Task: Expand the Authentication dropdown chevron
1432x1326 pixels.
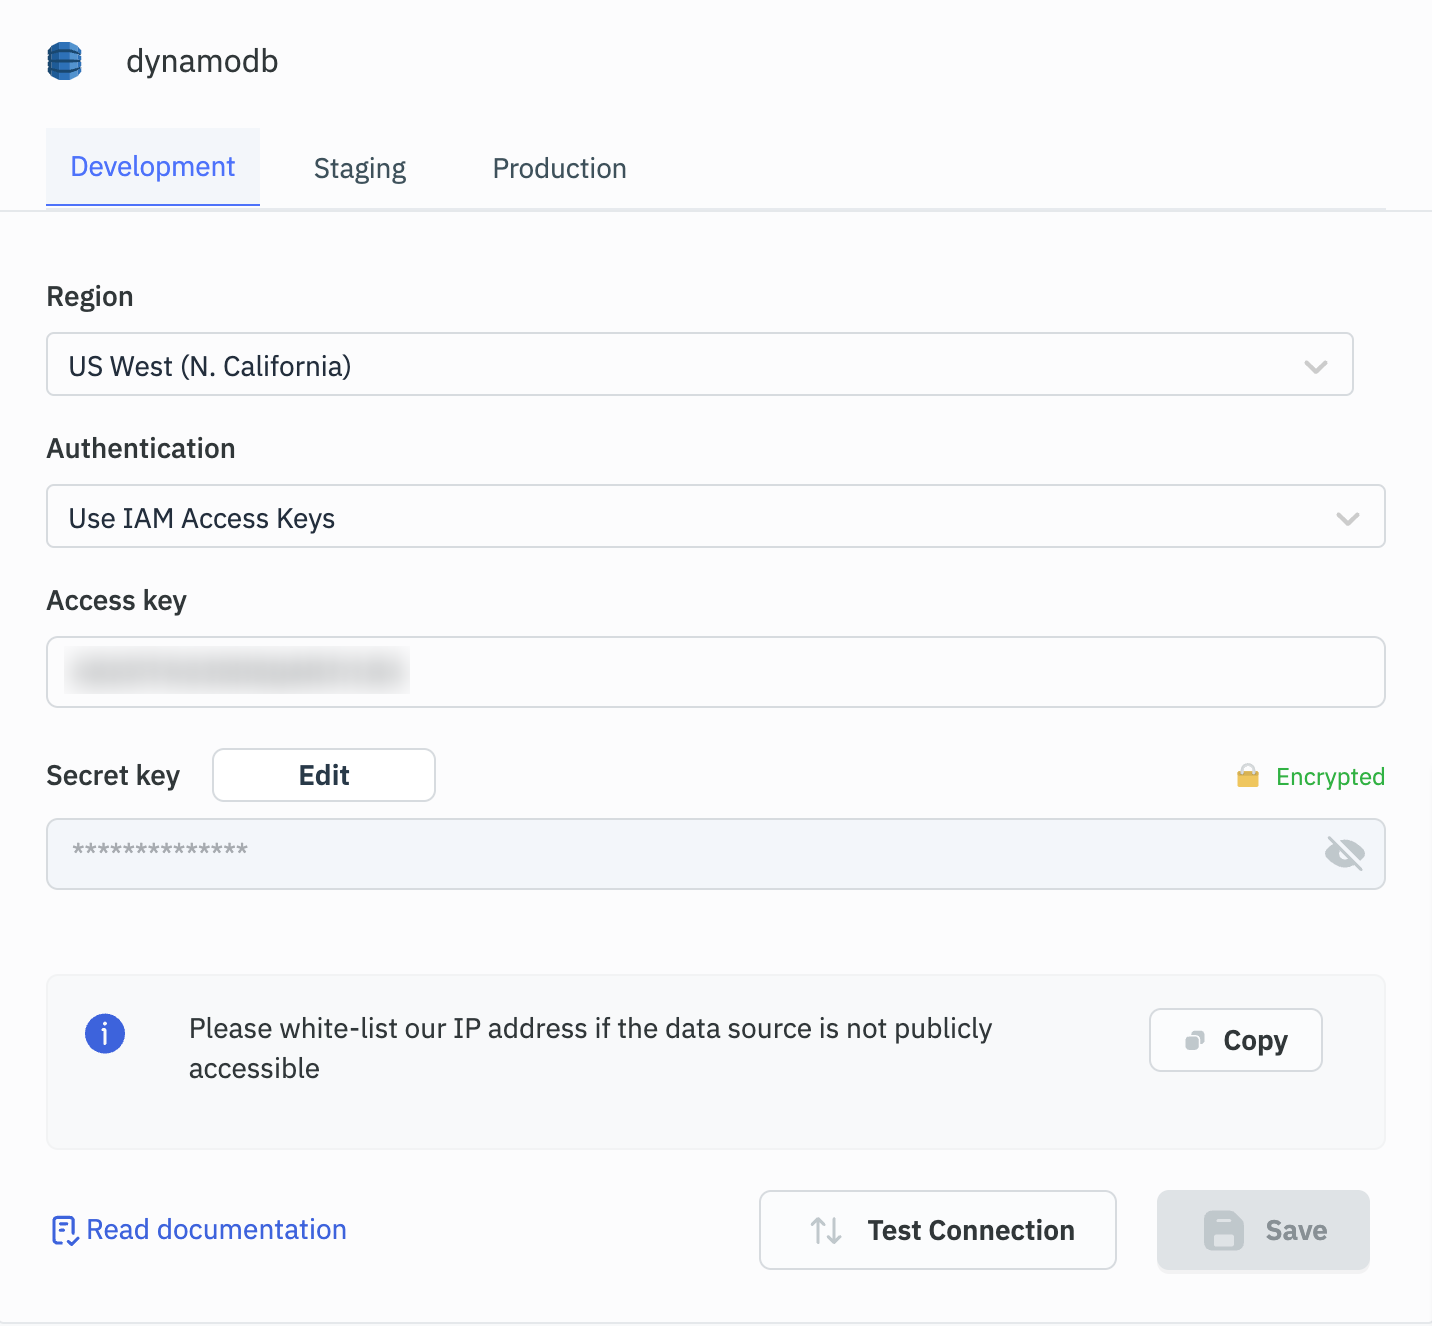Action: tap(1347, 518)
